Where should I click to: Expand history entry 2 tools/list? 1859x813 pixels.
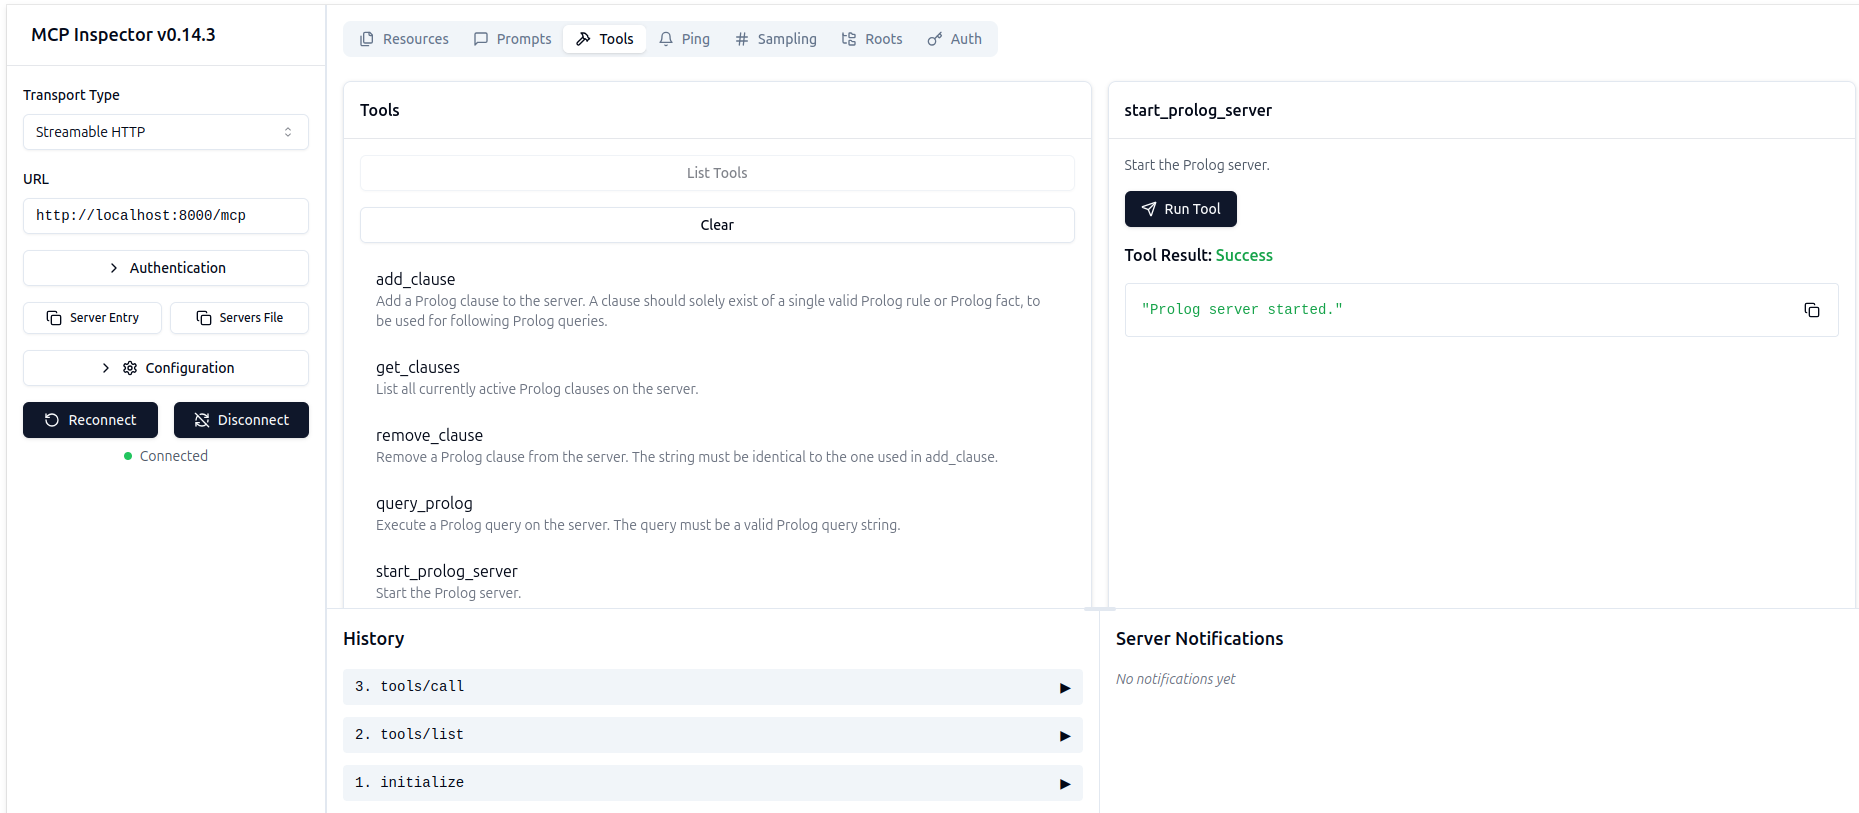[712, 735]
